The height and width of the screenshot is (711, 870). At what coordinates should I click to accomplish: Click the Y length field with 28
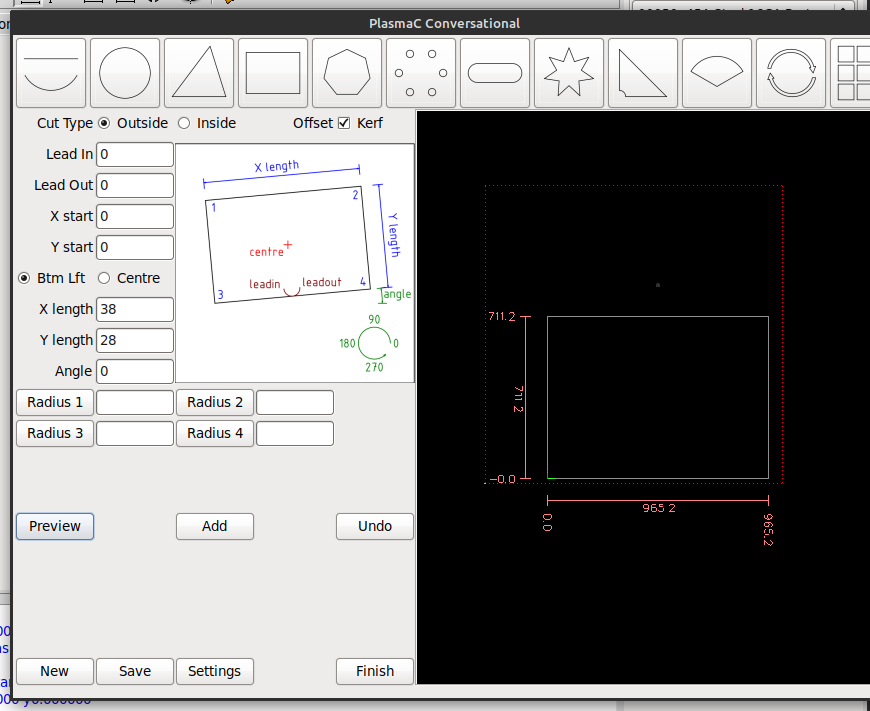[x=135, y=340]
